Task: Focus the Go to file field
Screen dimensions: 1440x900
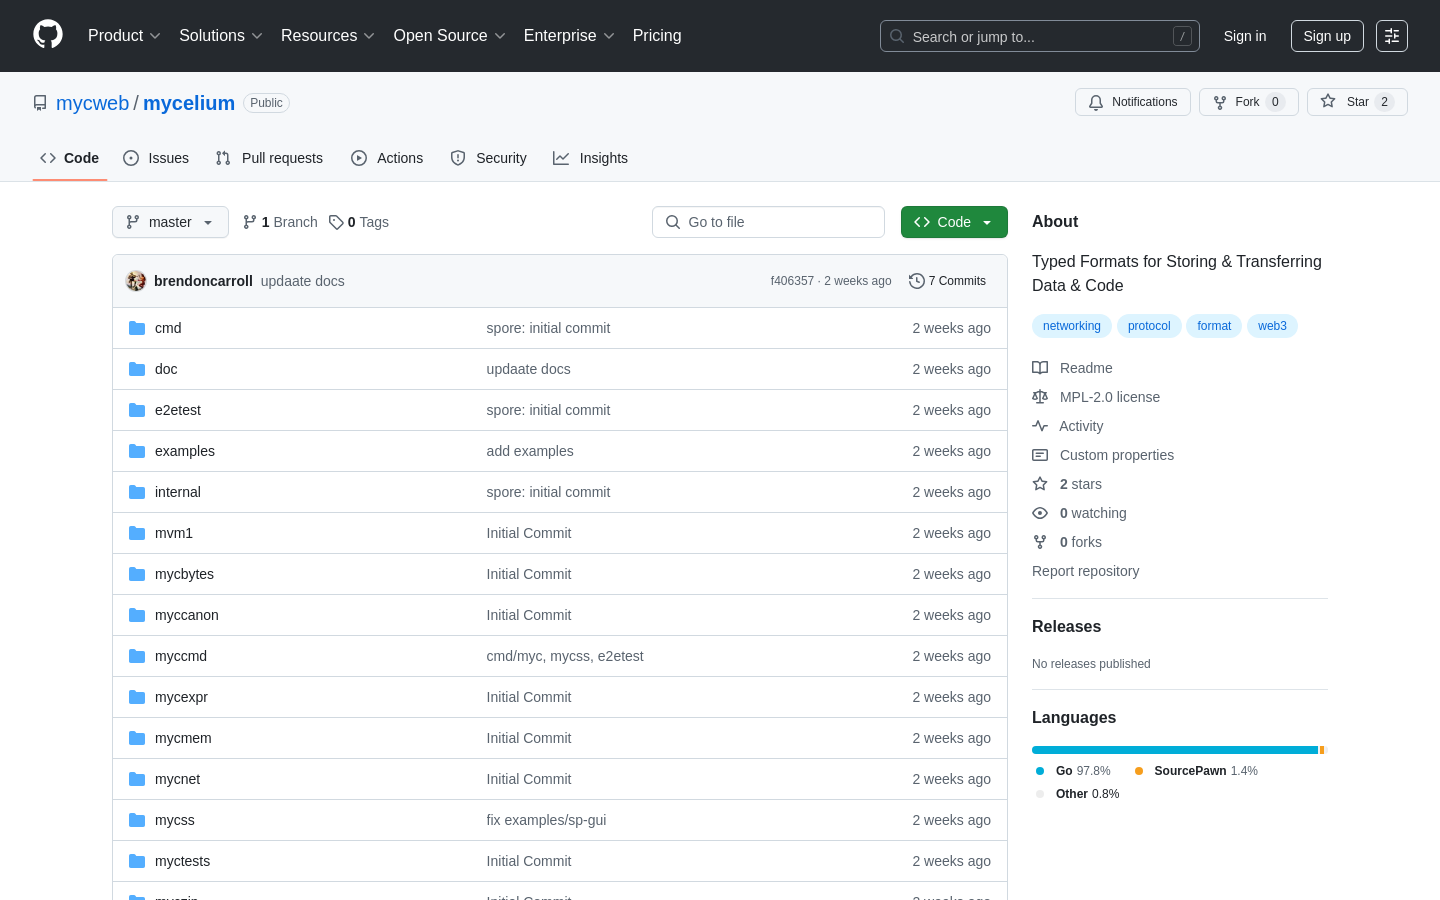Action: pyautogui.click(x=768, y=222)
